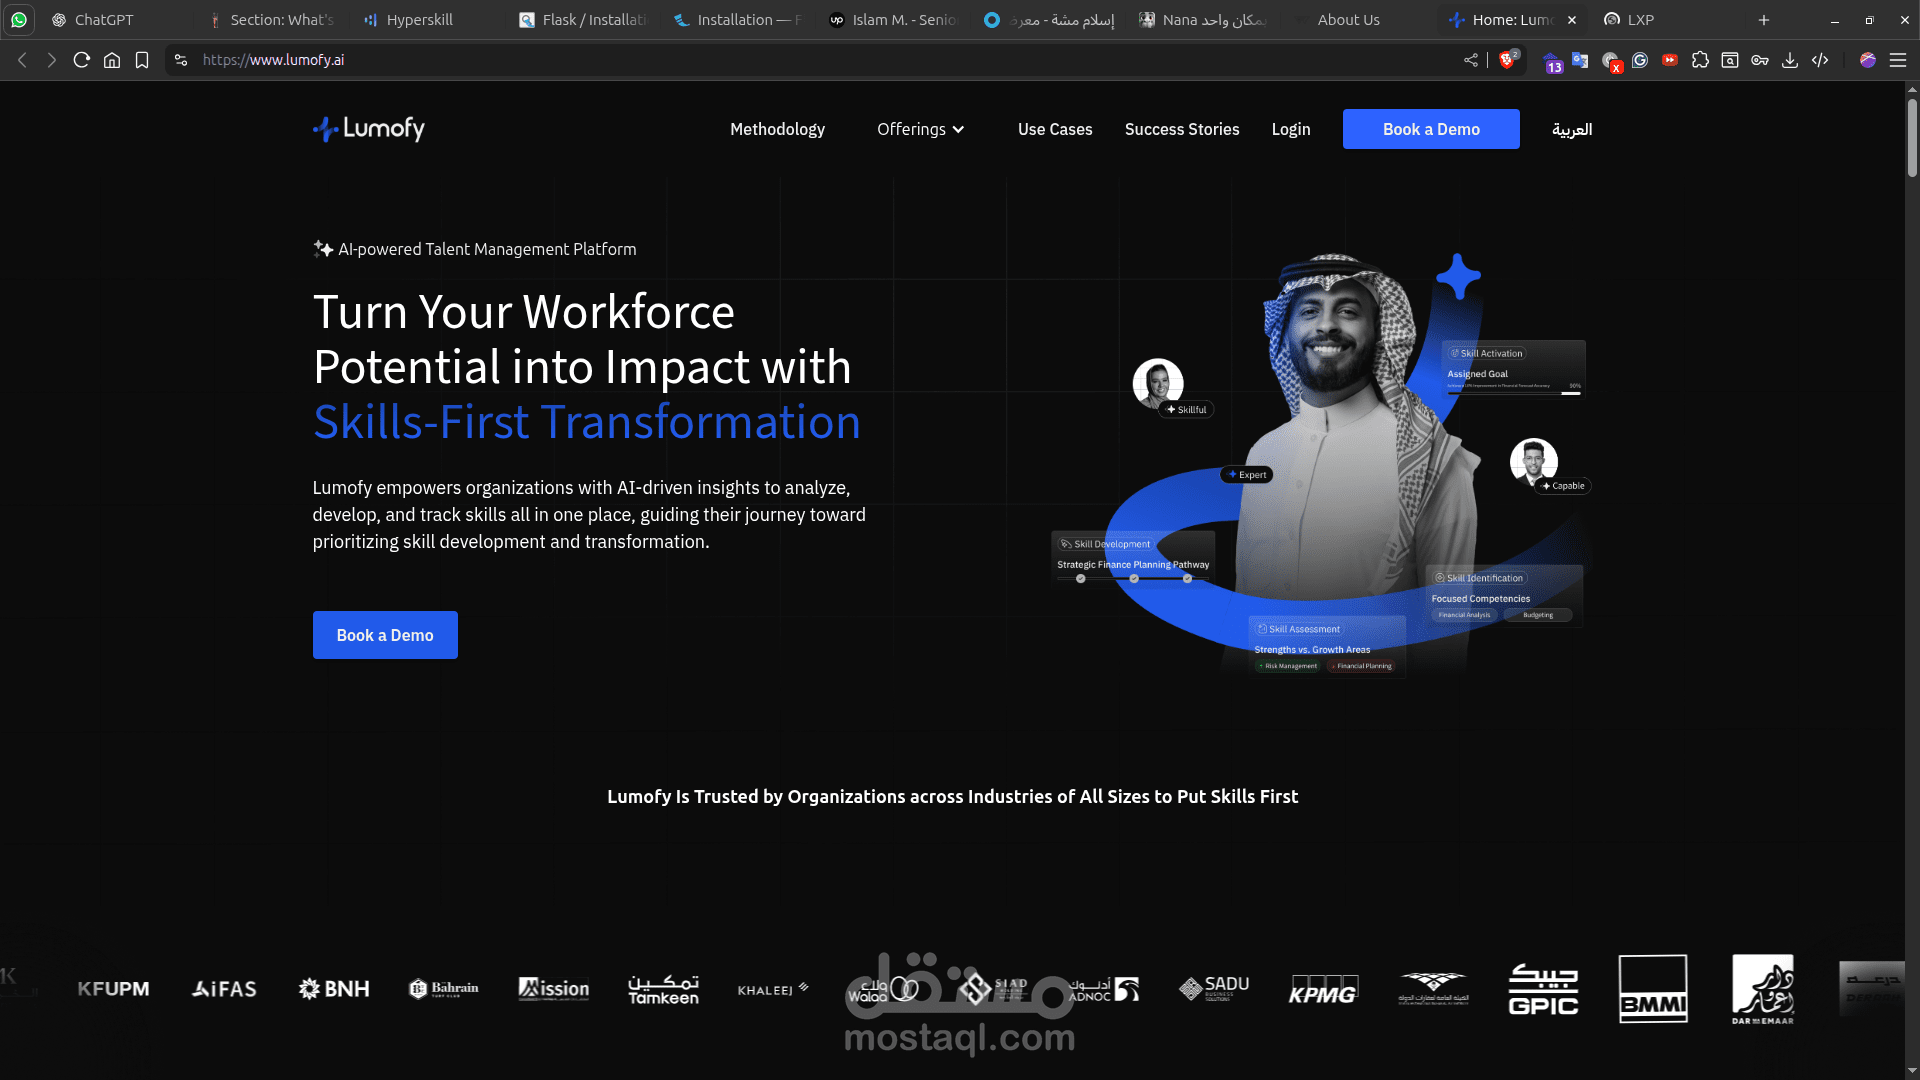Click the Brave Shields lion icon

pos(1507,60)
